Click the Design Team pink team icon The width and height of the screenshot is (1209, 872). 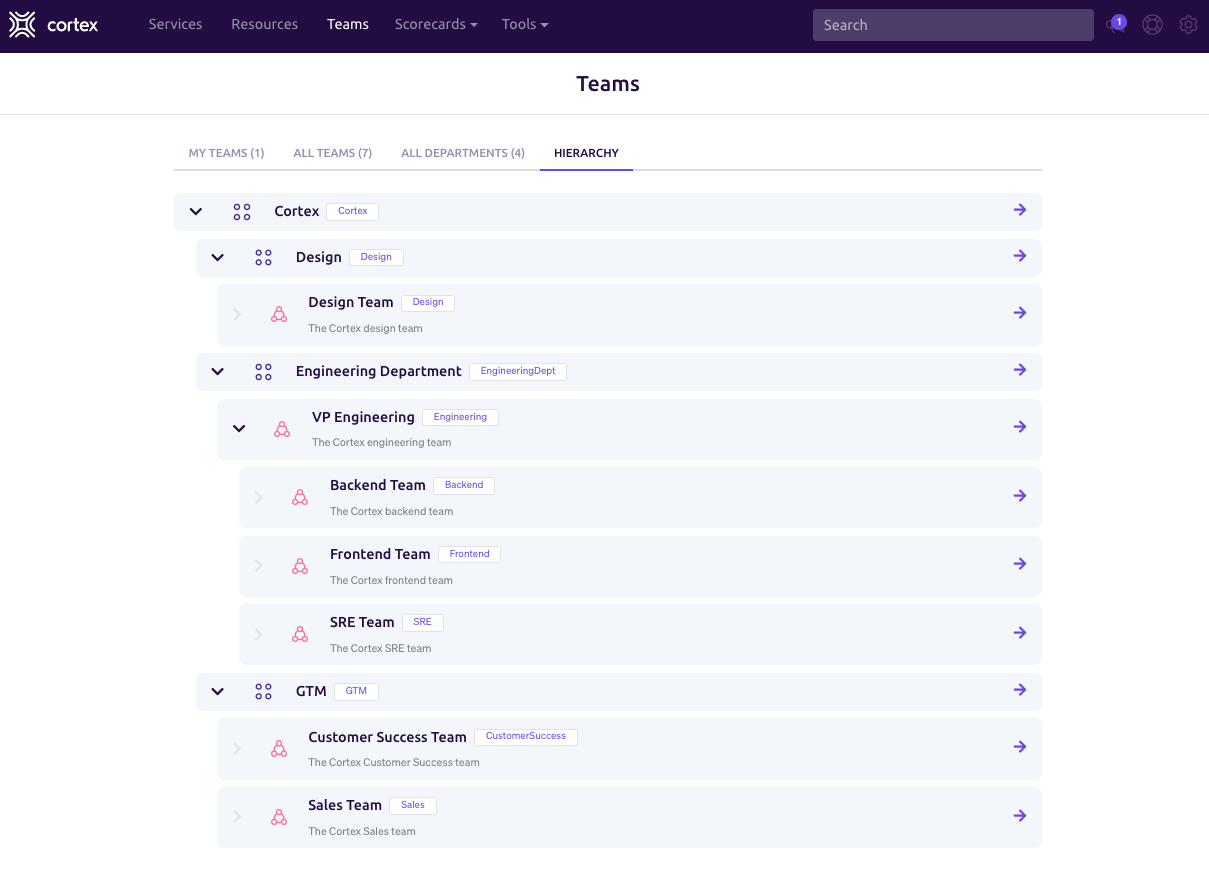(279, 314)
